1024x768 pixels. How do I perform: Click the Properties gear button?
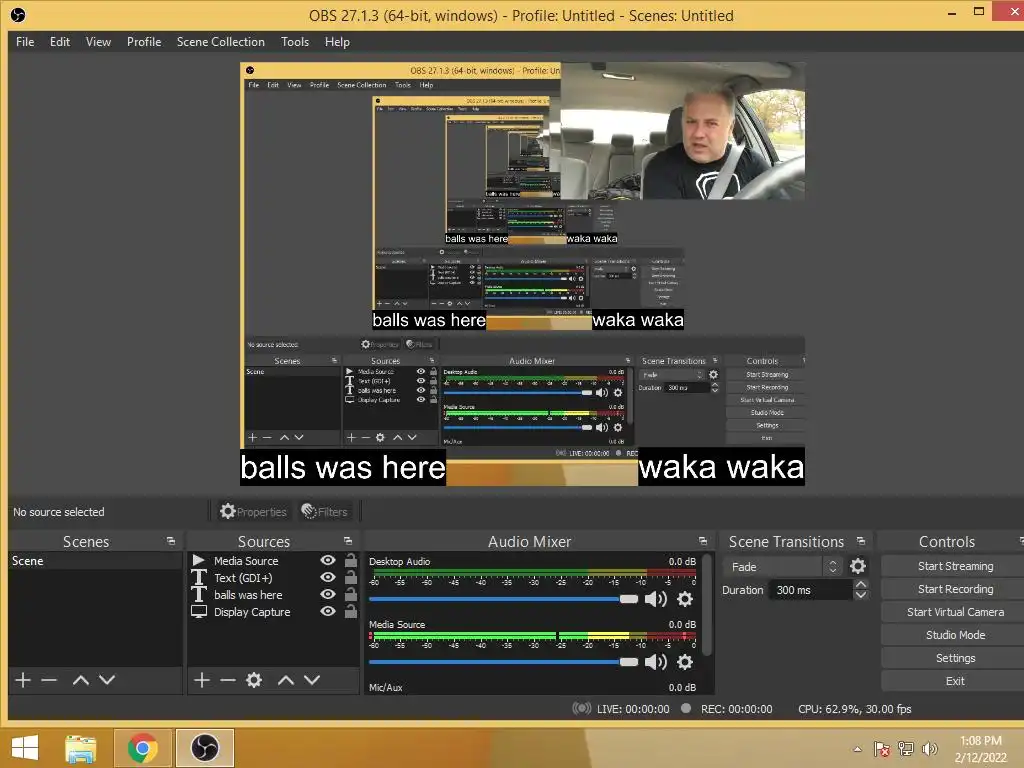pos(253,511)
